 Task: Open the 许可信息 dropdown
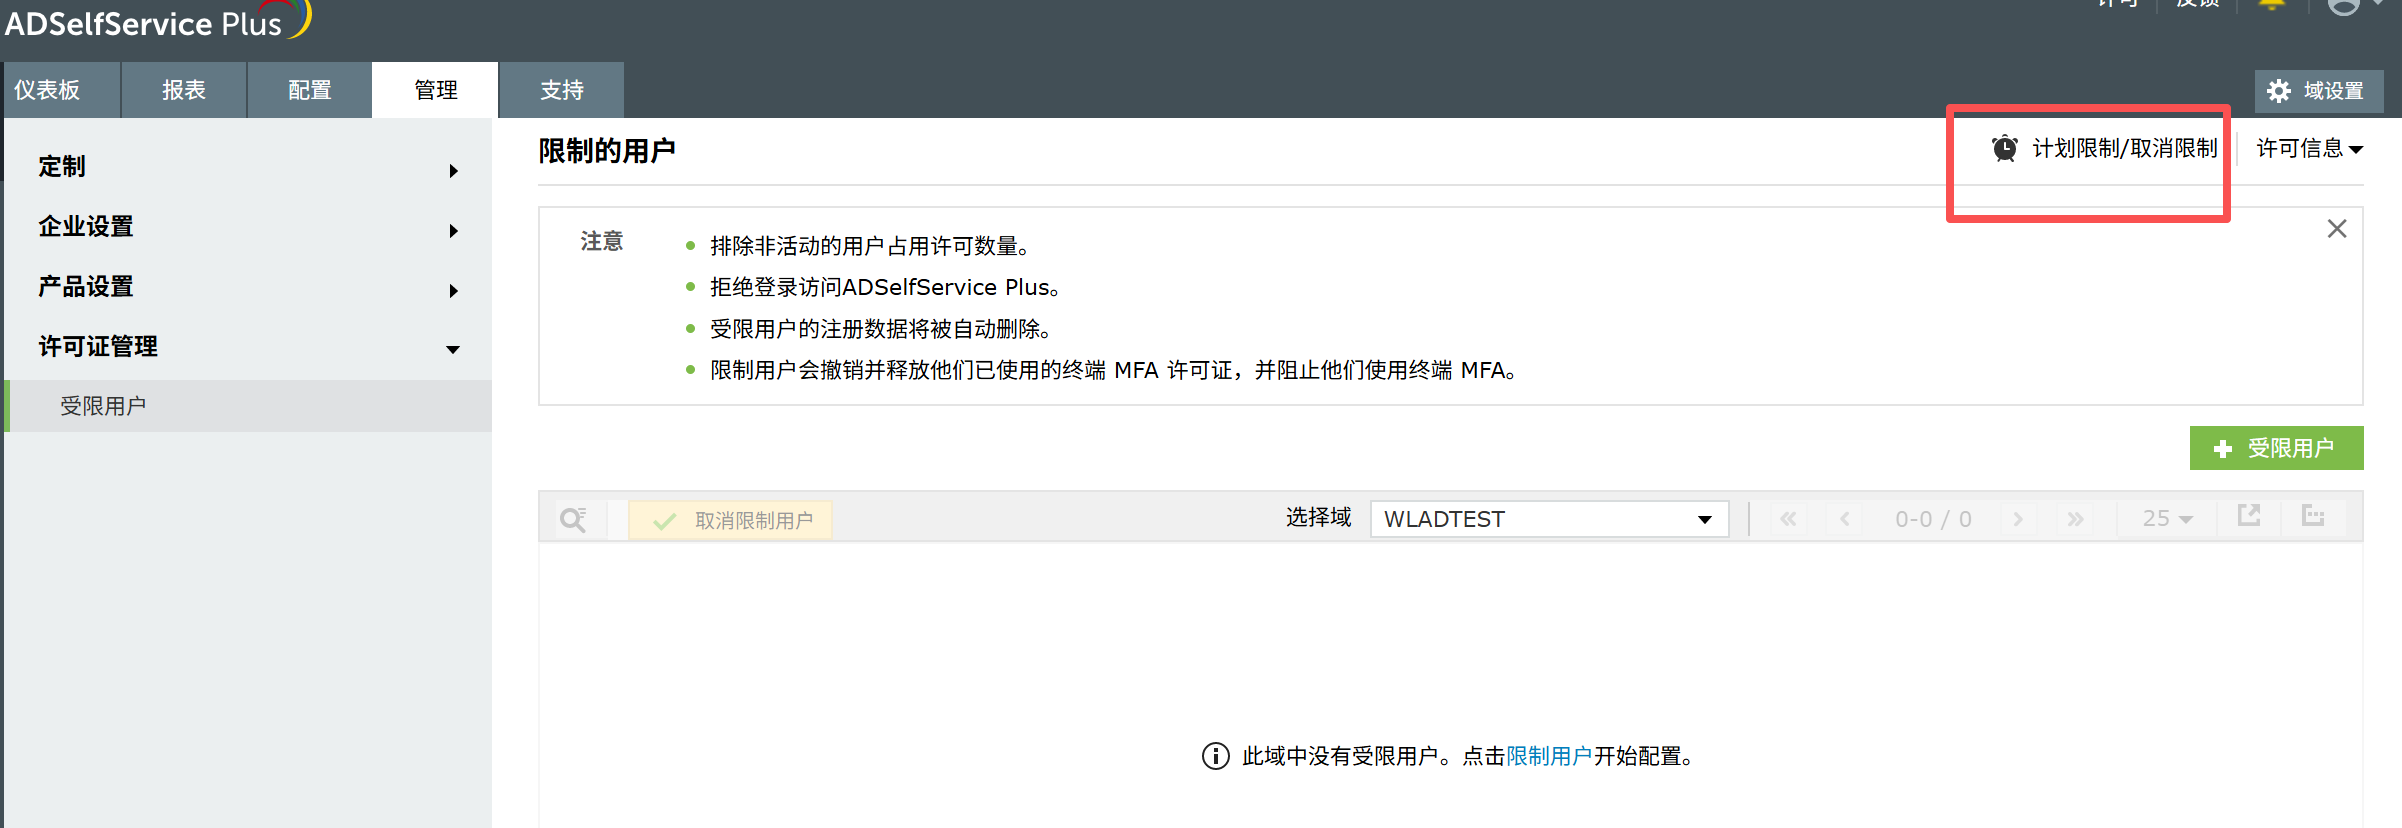tap(2309, 149)
